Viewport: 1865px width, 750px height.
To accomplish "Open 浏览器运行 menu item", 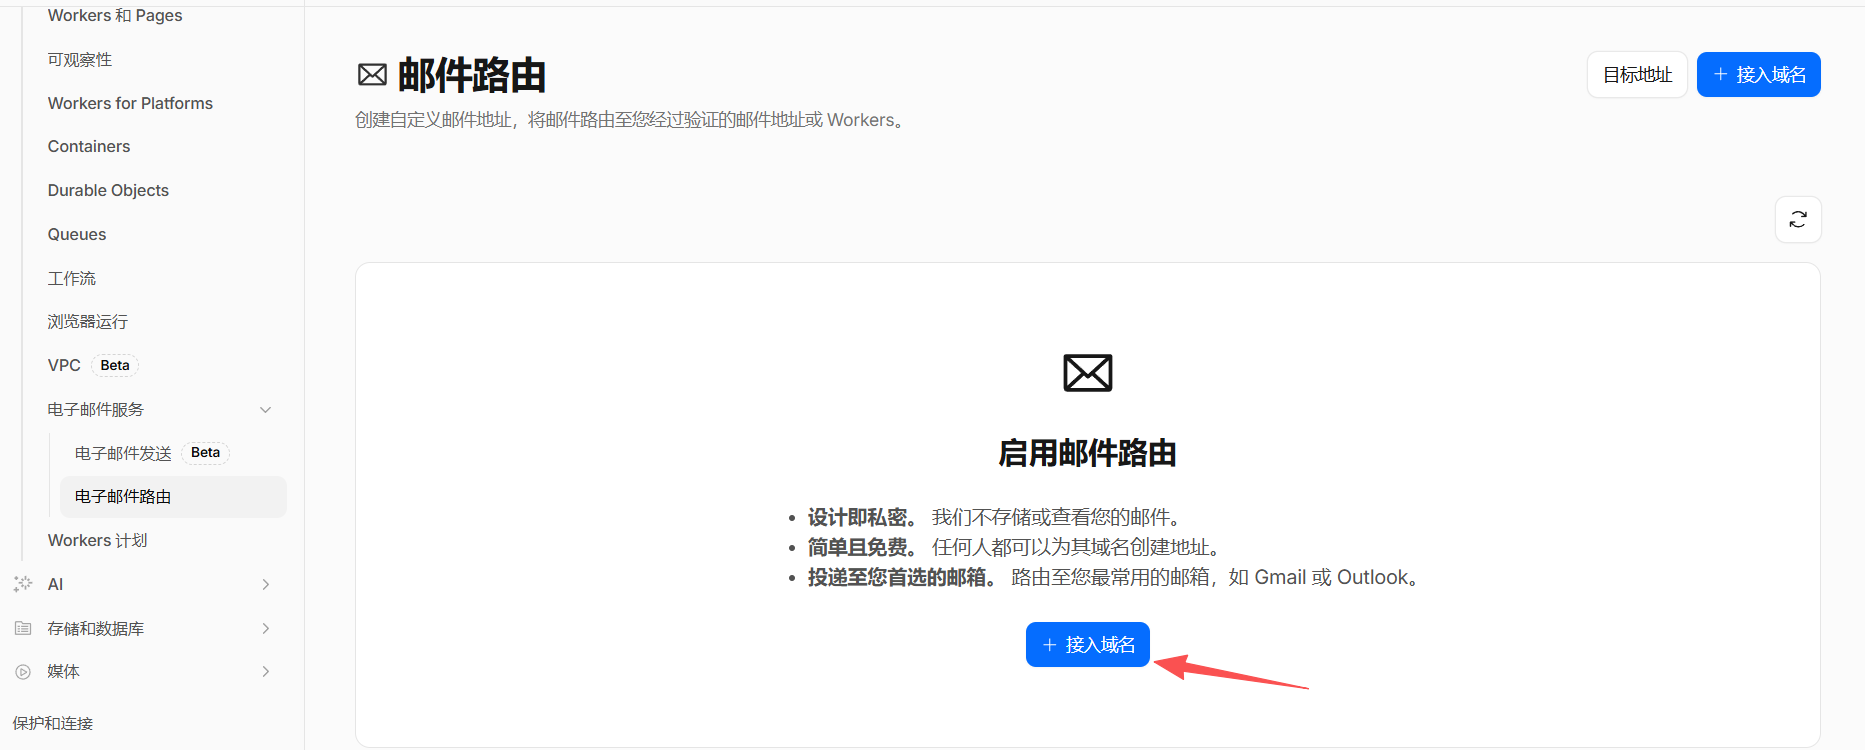I will click(88, 322).
